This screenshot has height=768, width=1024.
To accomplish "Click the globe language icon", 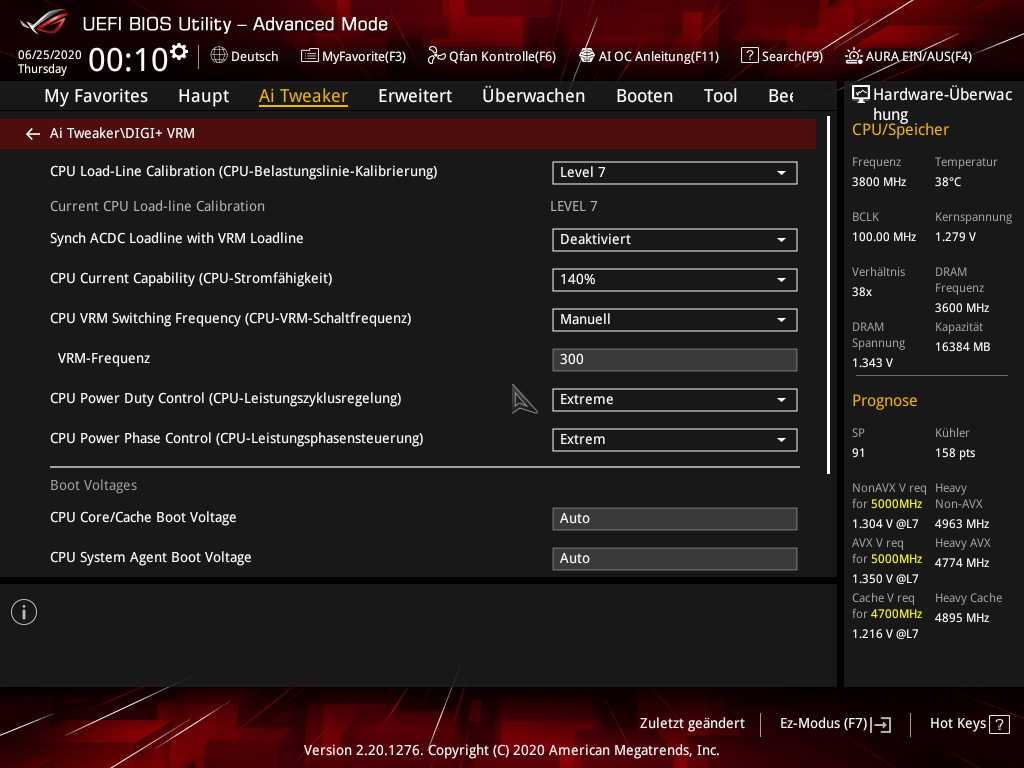I will [219, 56].
